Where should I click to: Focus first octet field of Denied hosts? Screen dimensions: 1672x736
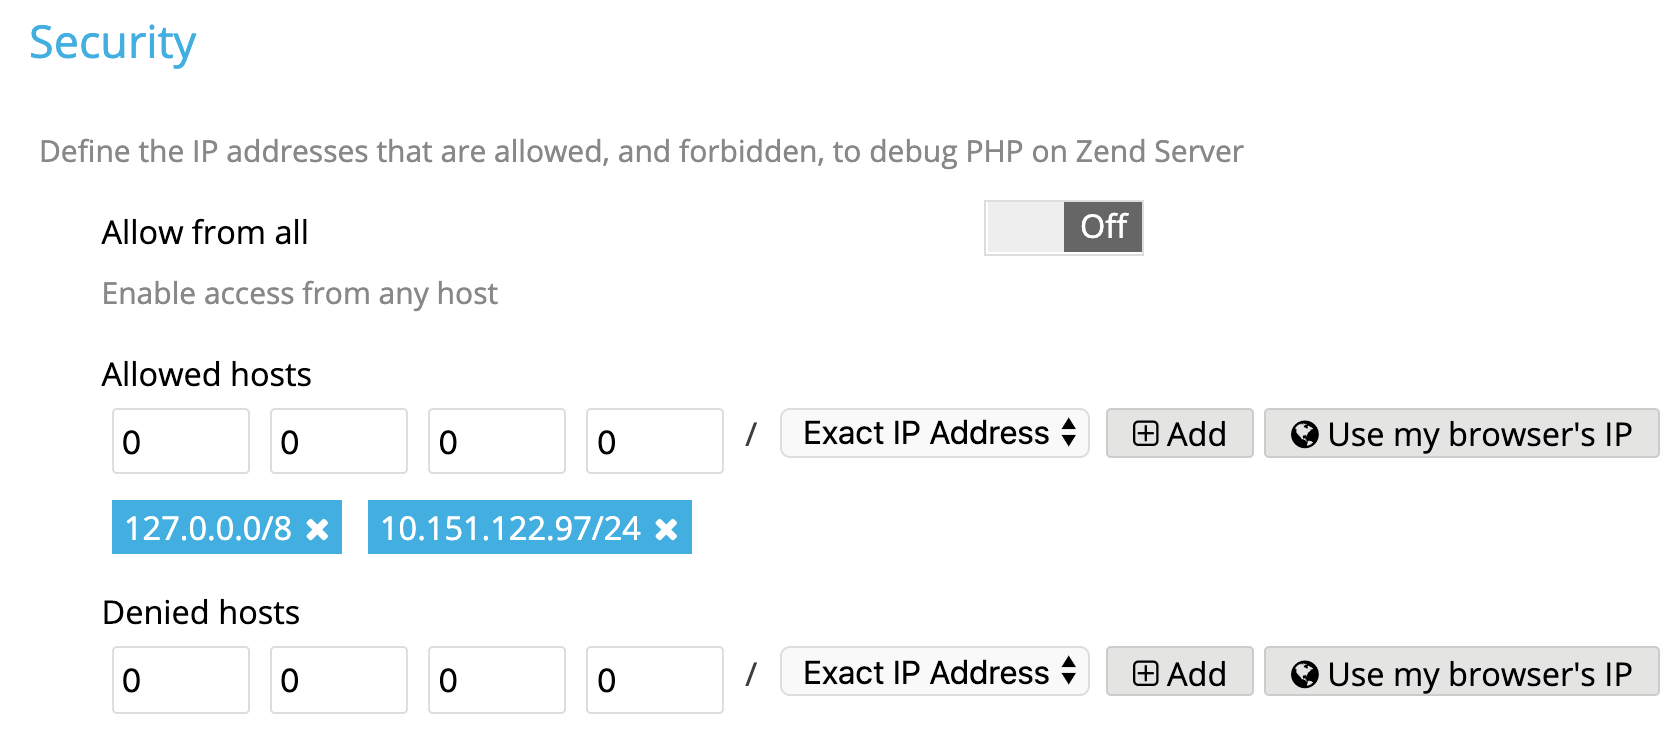pyautogui.click(x=181, y=680)
